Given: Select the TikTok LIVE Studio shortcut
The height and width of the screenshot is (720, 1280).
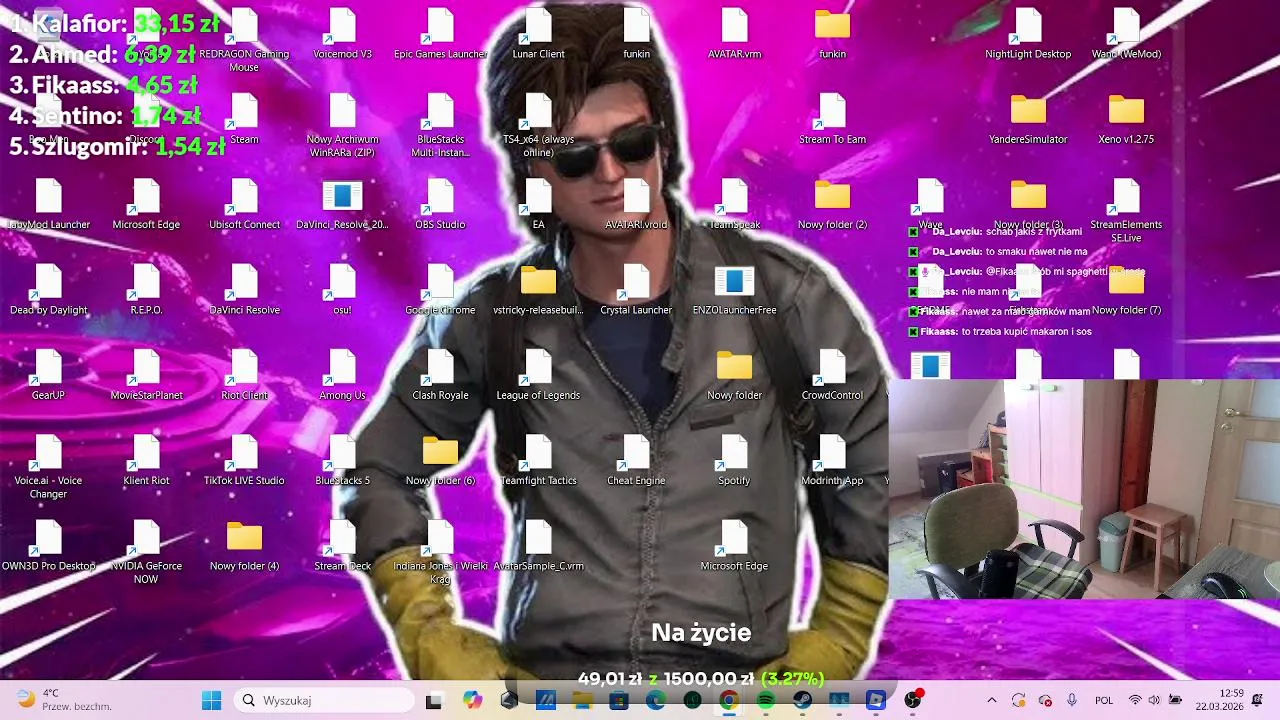Looking at the screenshot, I should click(x=244, y=459).
